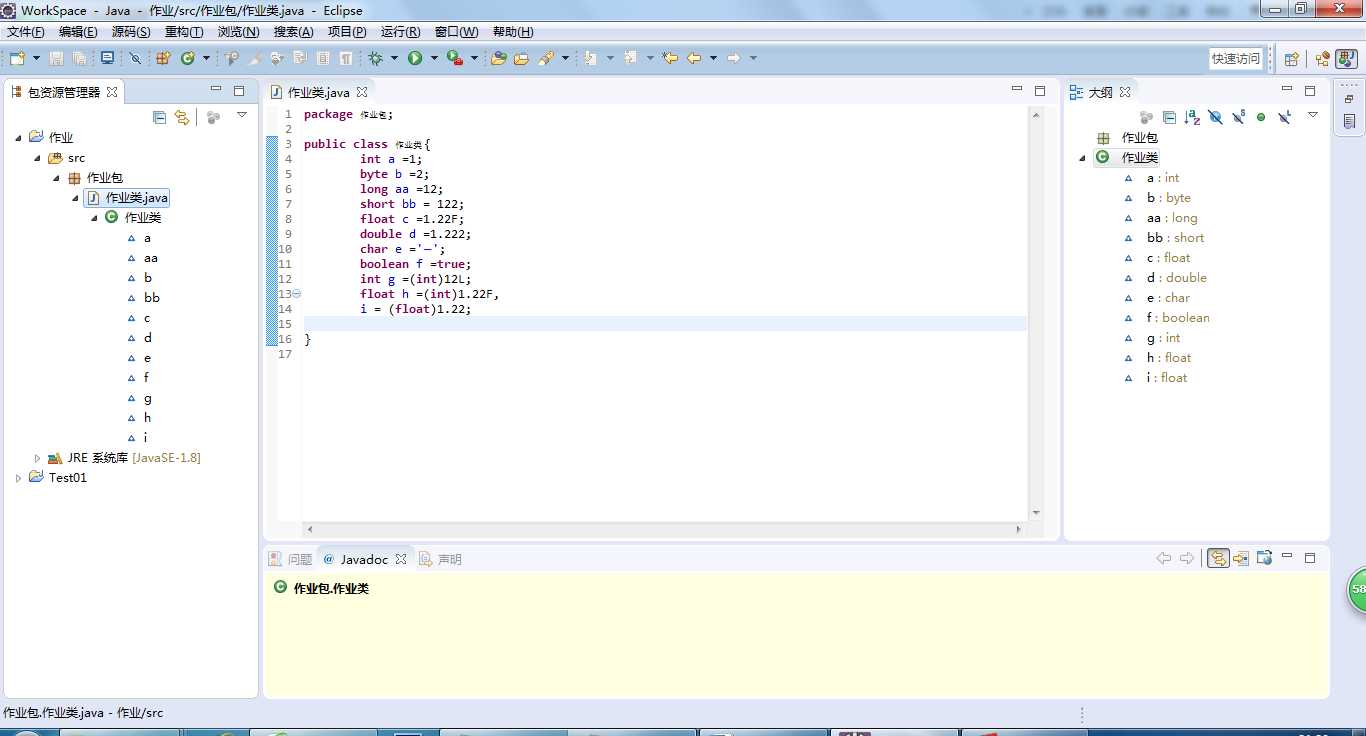Screen dimensions: 1366x736
Task: Click the New Java Package icon
Action: click(x=163, y=58)
